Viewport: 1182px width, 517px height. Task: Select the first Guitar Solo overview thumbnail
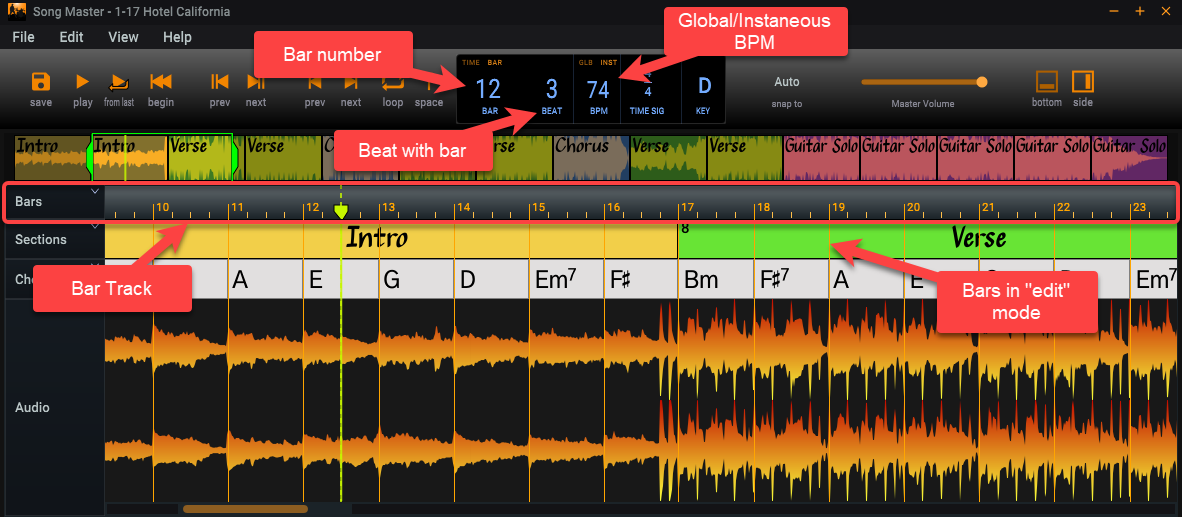tap(821, 157)
